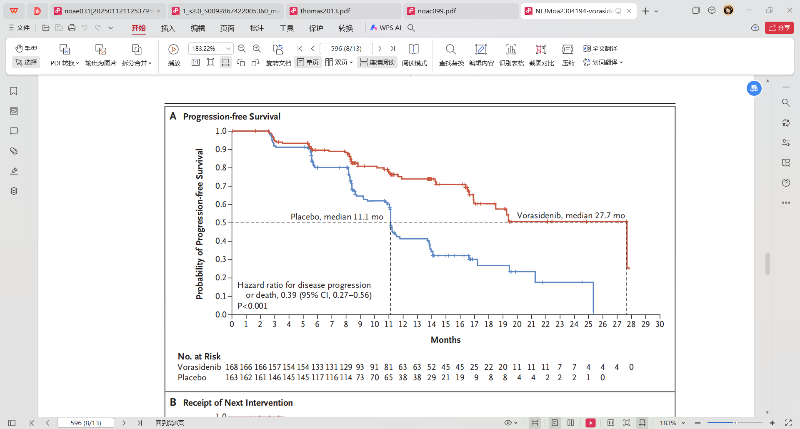Toggle fit width view icon
Viewport: 800px width, 429px height.
pos(225,62)
